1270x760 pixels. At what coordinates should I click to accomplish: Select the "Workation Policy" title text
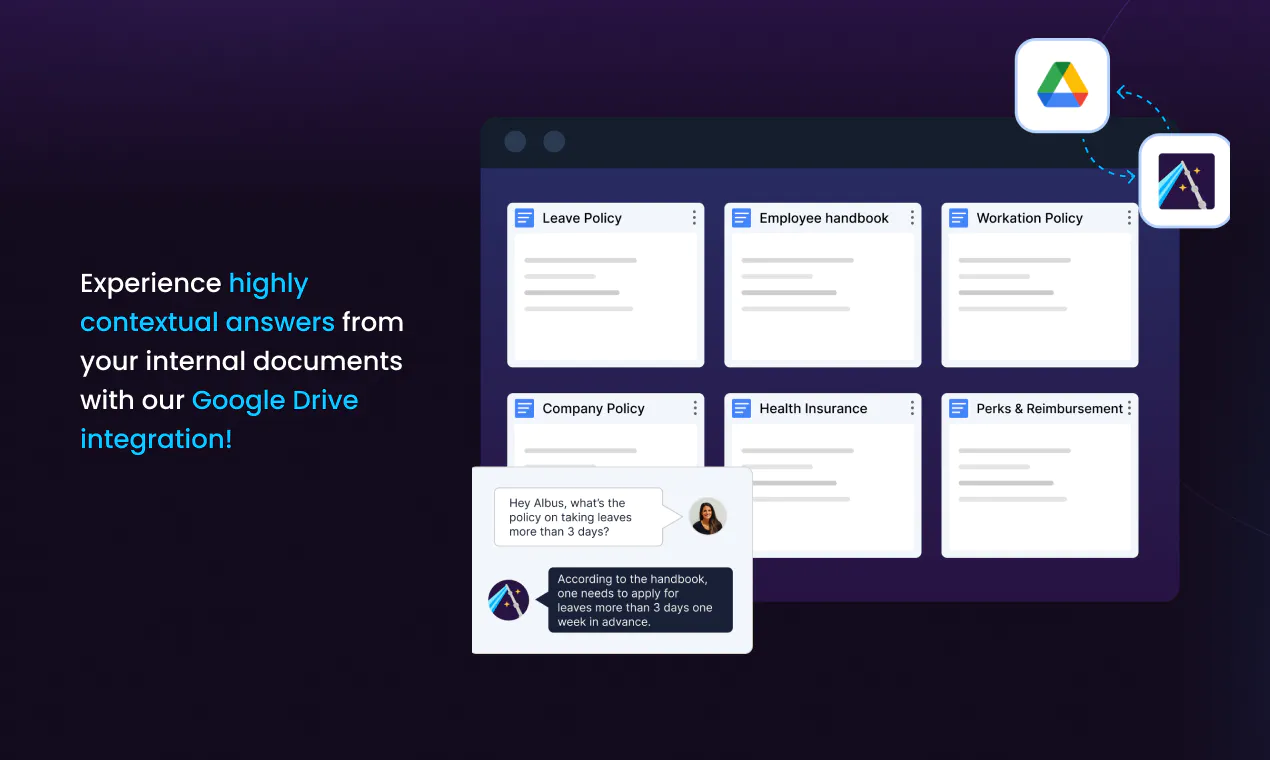pyautogui.click(x=1030, y=218)
